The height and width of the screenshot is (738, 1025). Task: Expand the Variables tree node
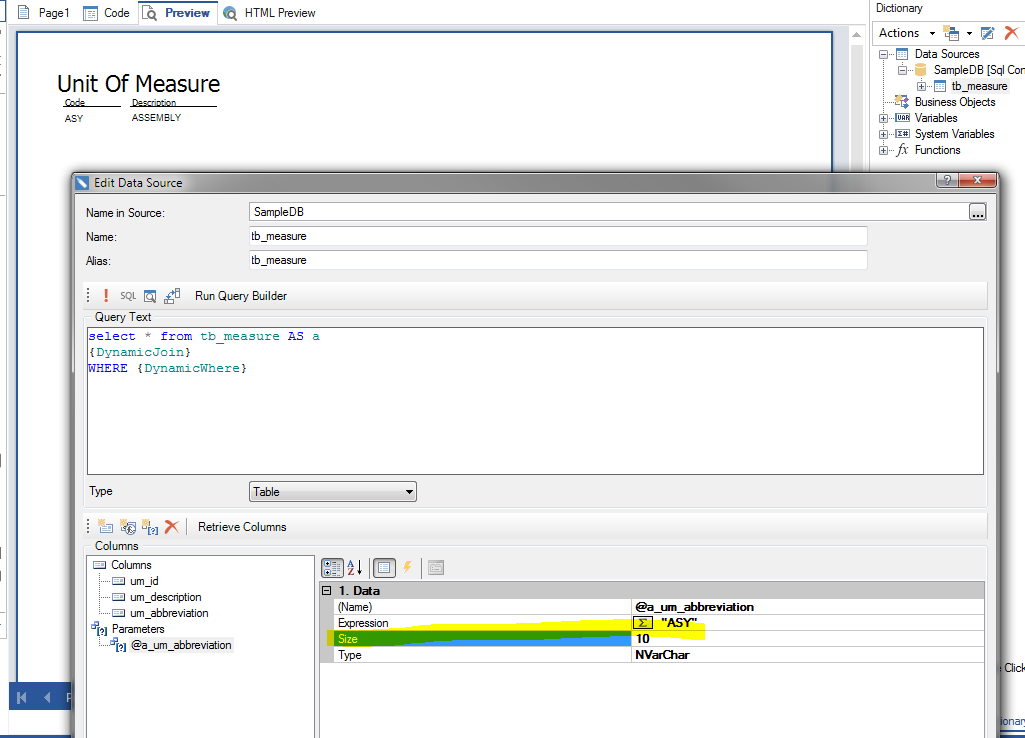coord(883,118)
